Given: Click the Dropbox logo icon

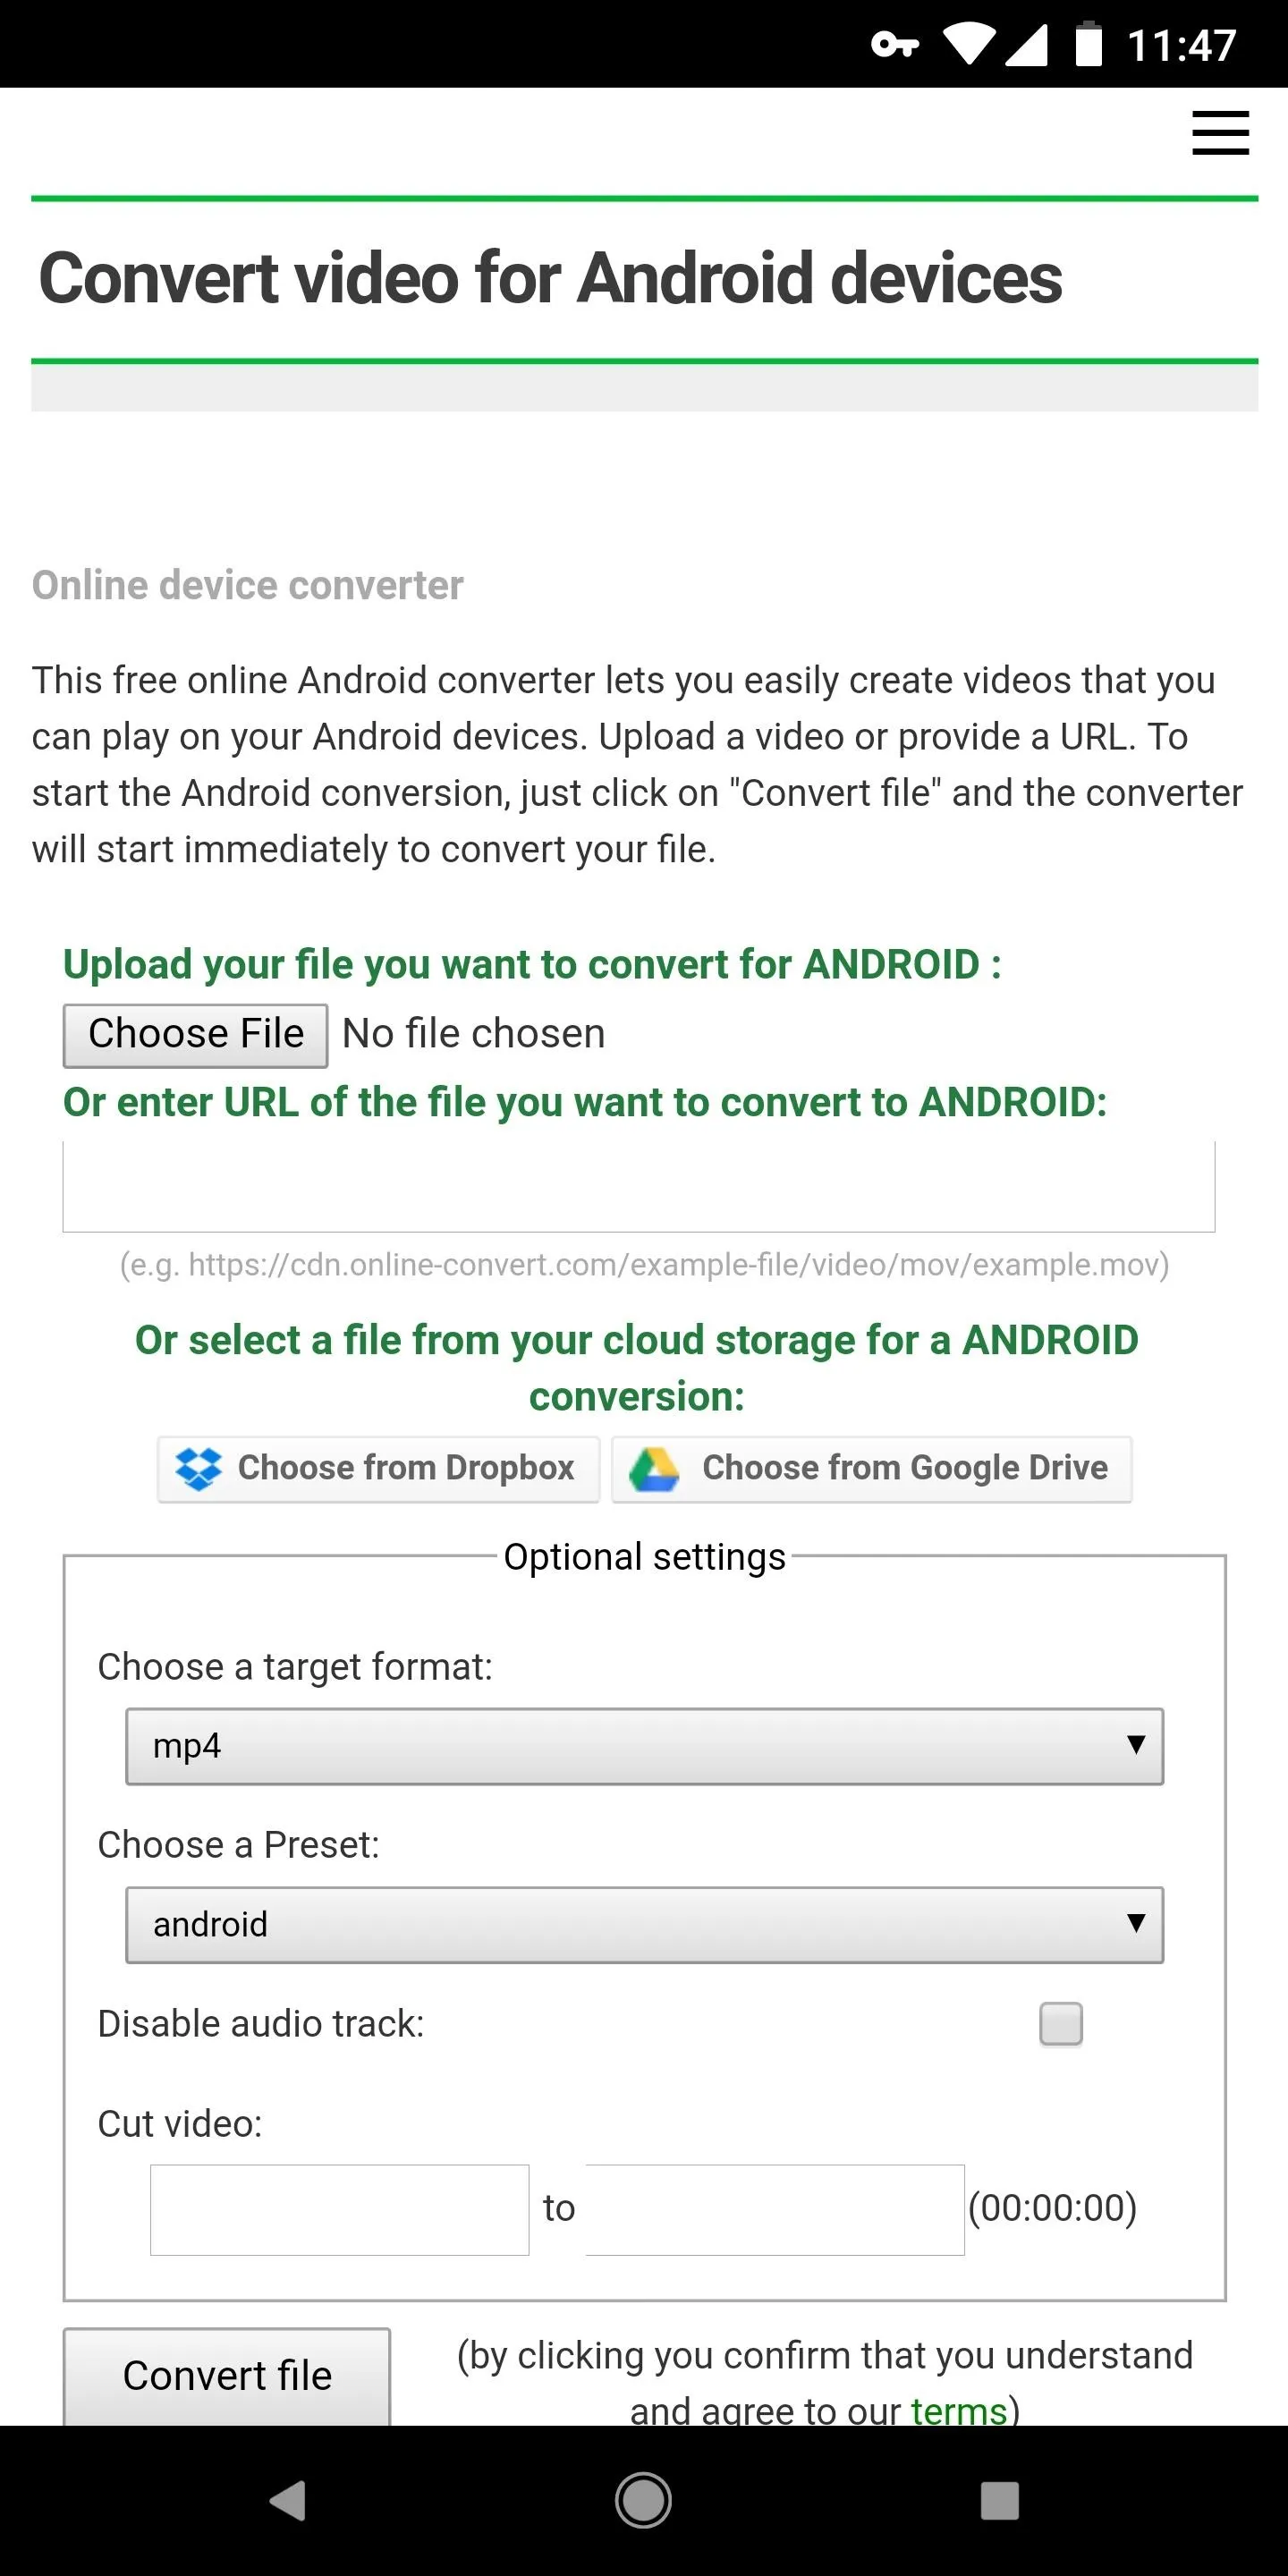Looking at the screenshot, I should pyautogui.click(x=198, y=1468).
